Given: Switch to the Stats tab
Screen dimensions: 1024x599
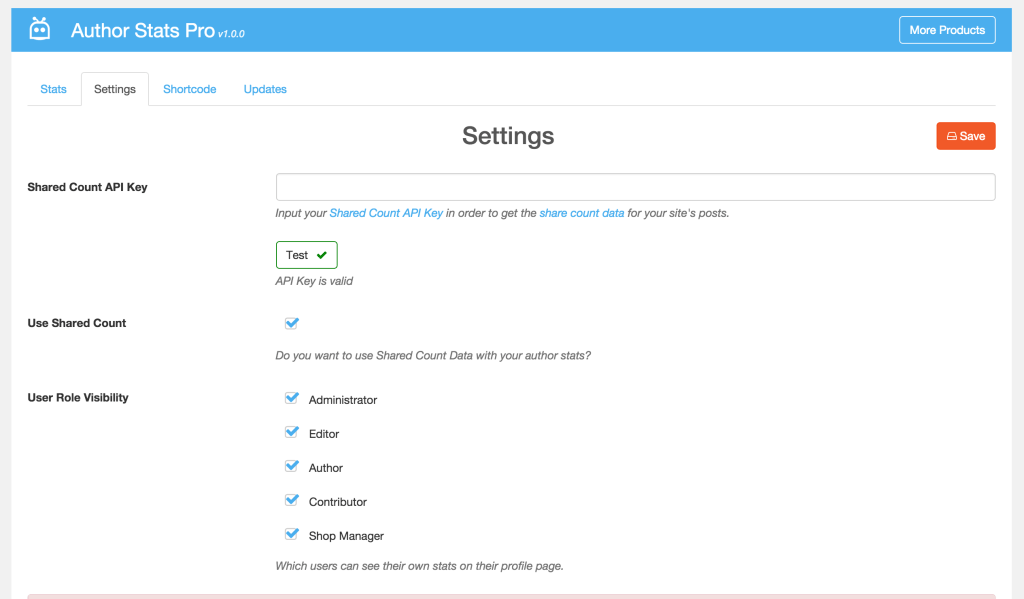Looking at the screenshot, I should [x=53, y=88].
